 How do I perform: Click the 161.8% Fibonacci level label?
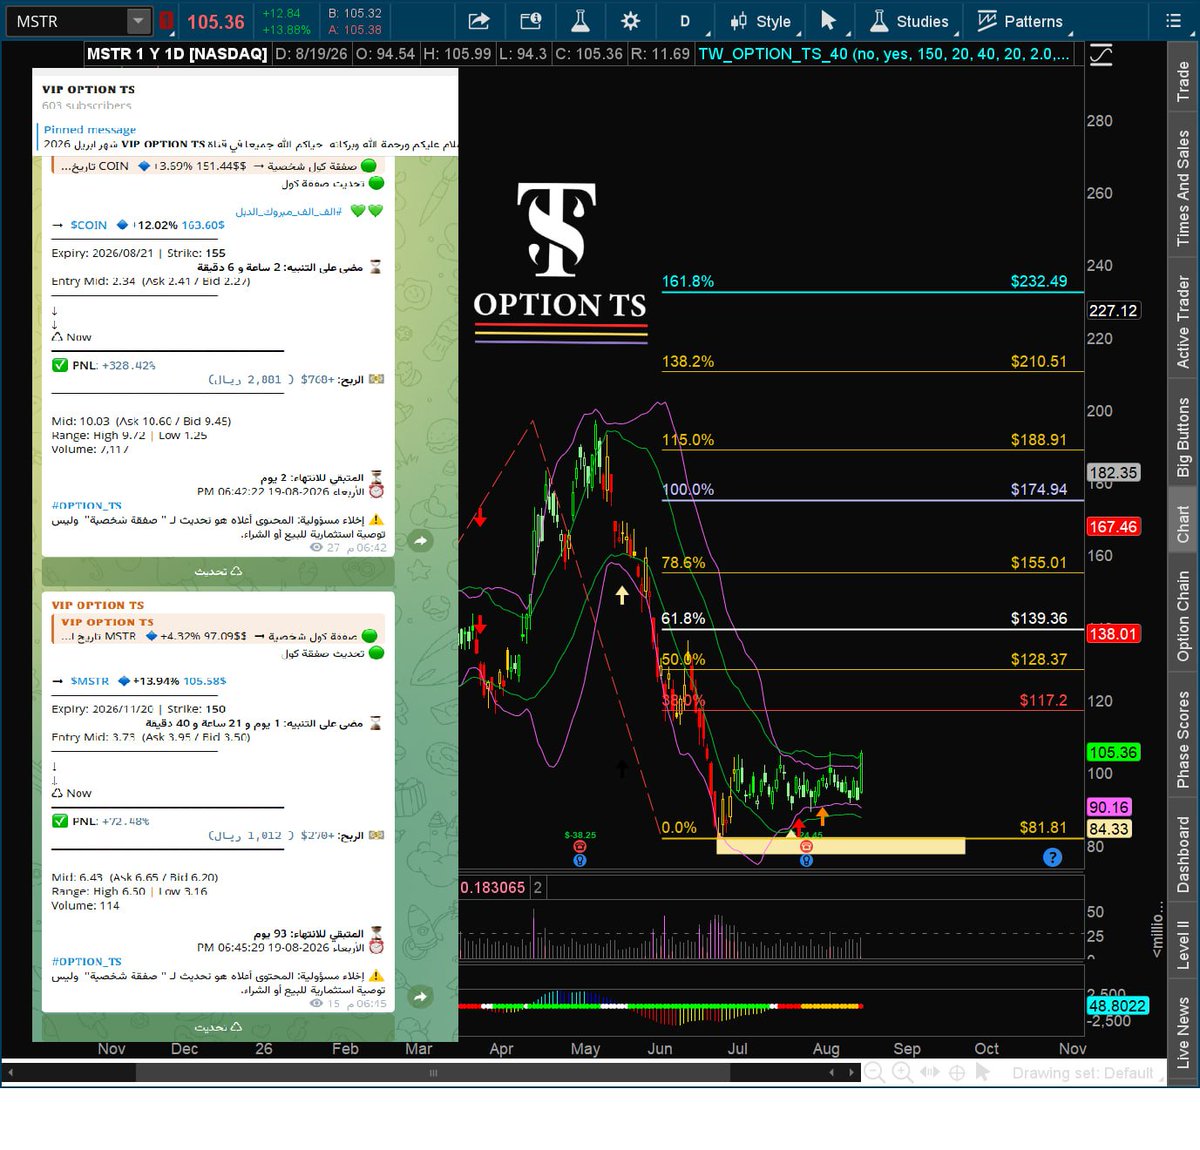(688, 281)
